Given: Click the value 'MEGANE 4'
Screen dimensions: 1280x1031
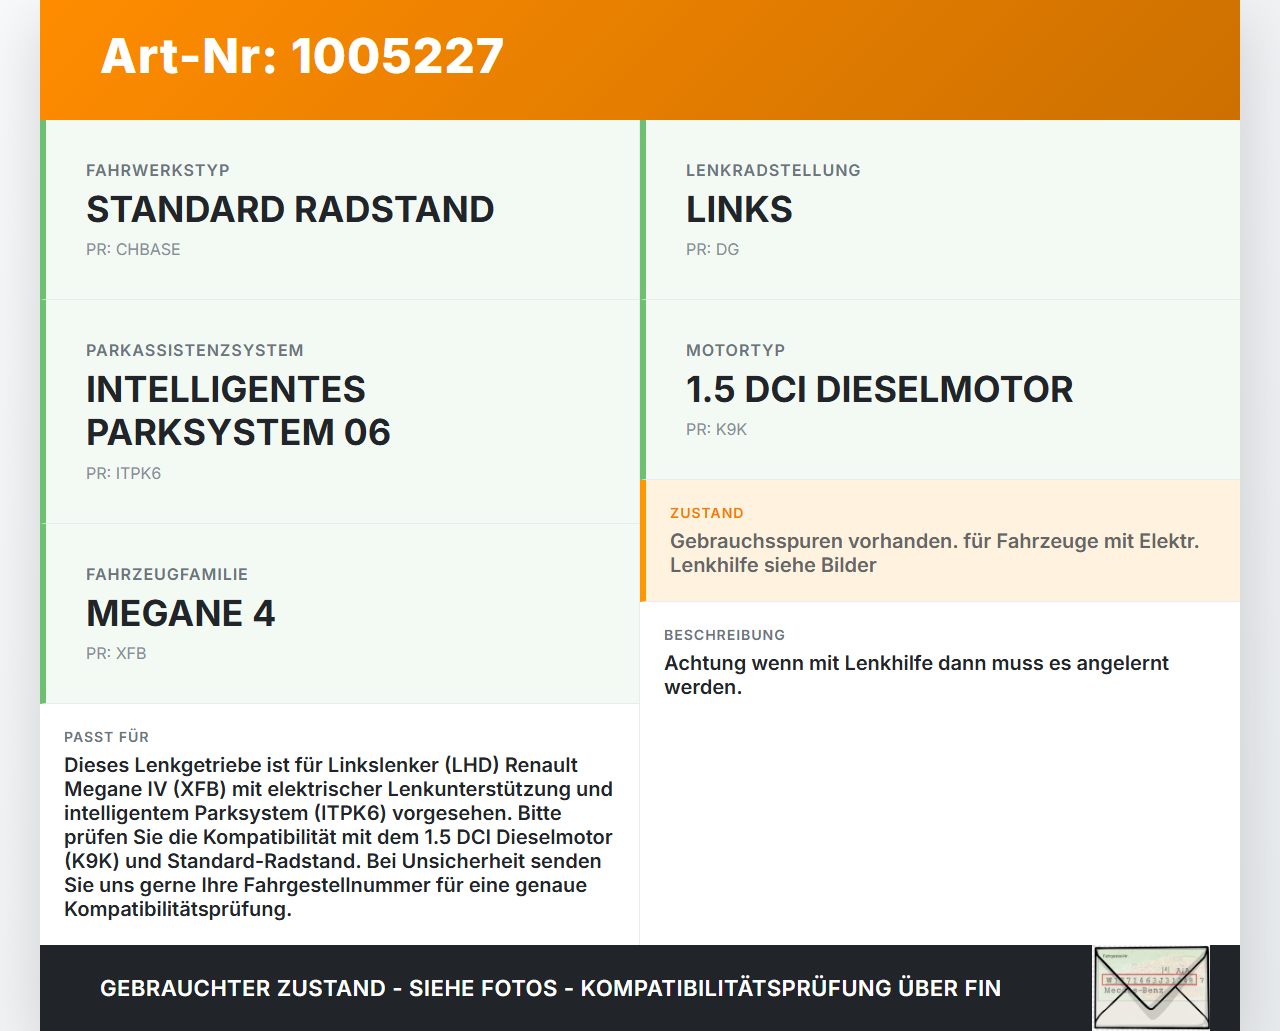Looking at the screenshot, I should click(180, 613).
